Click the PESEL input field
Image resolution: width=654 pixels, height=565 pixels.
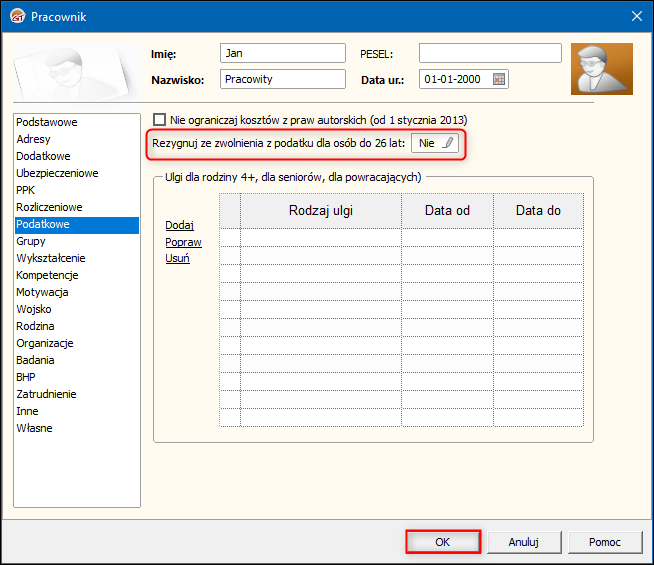[490, 53]
